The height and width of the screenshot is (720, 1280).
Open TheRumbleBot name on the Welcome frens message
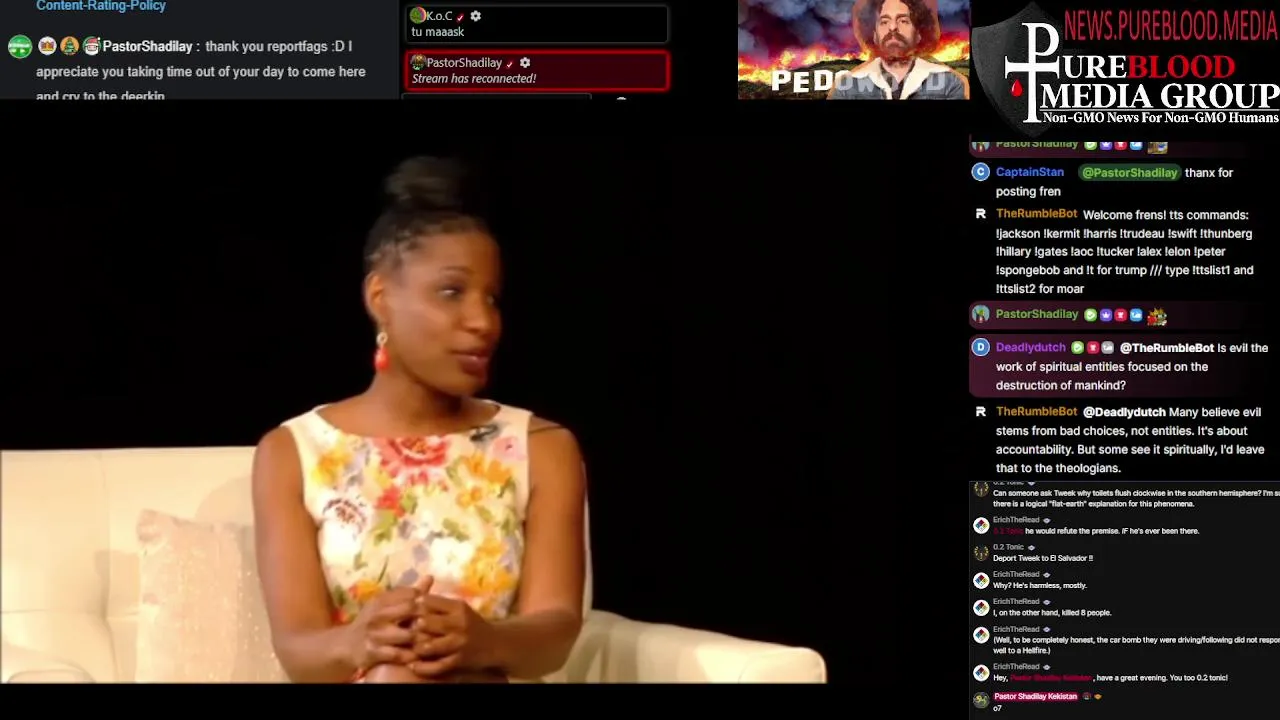[1036, 214]
